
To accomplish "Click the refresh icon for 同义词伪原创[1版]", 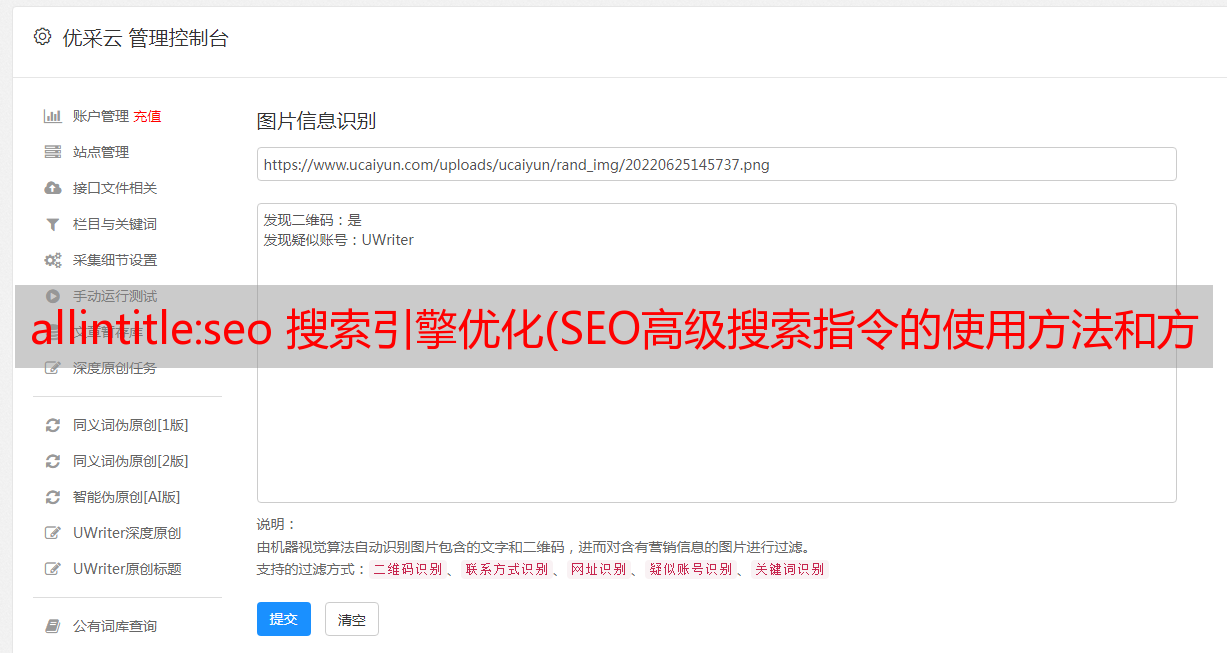I will [53, 425].
